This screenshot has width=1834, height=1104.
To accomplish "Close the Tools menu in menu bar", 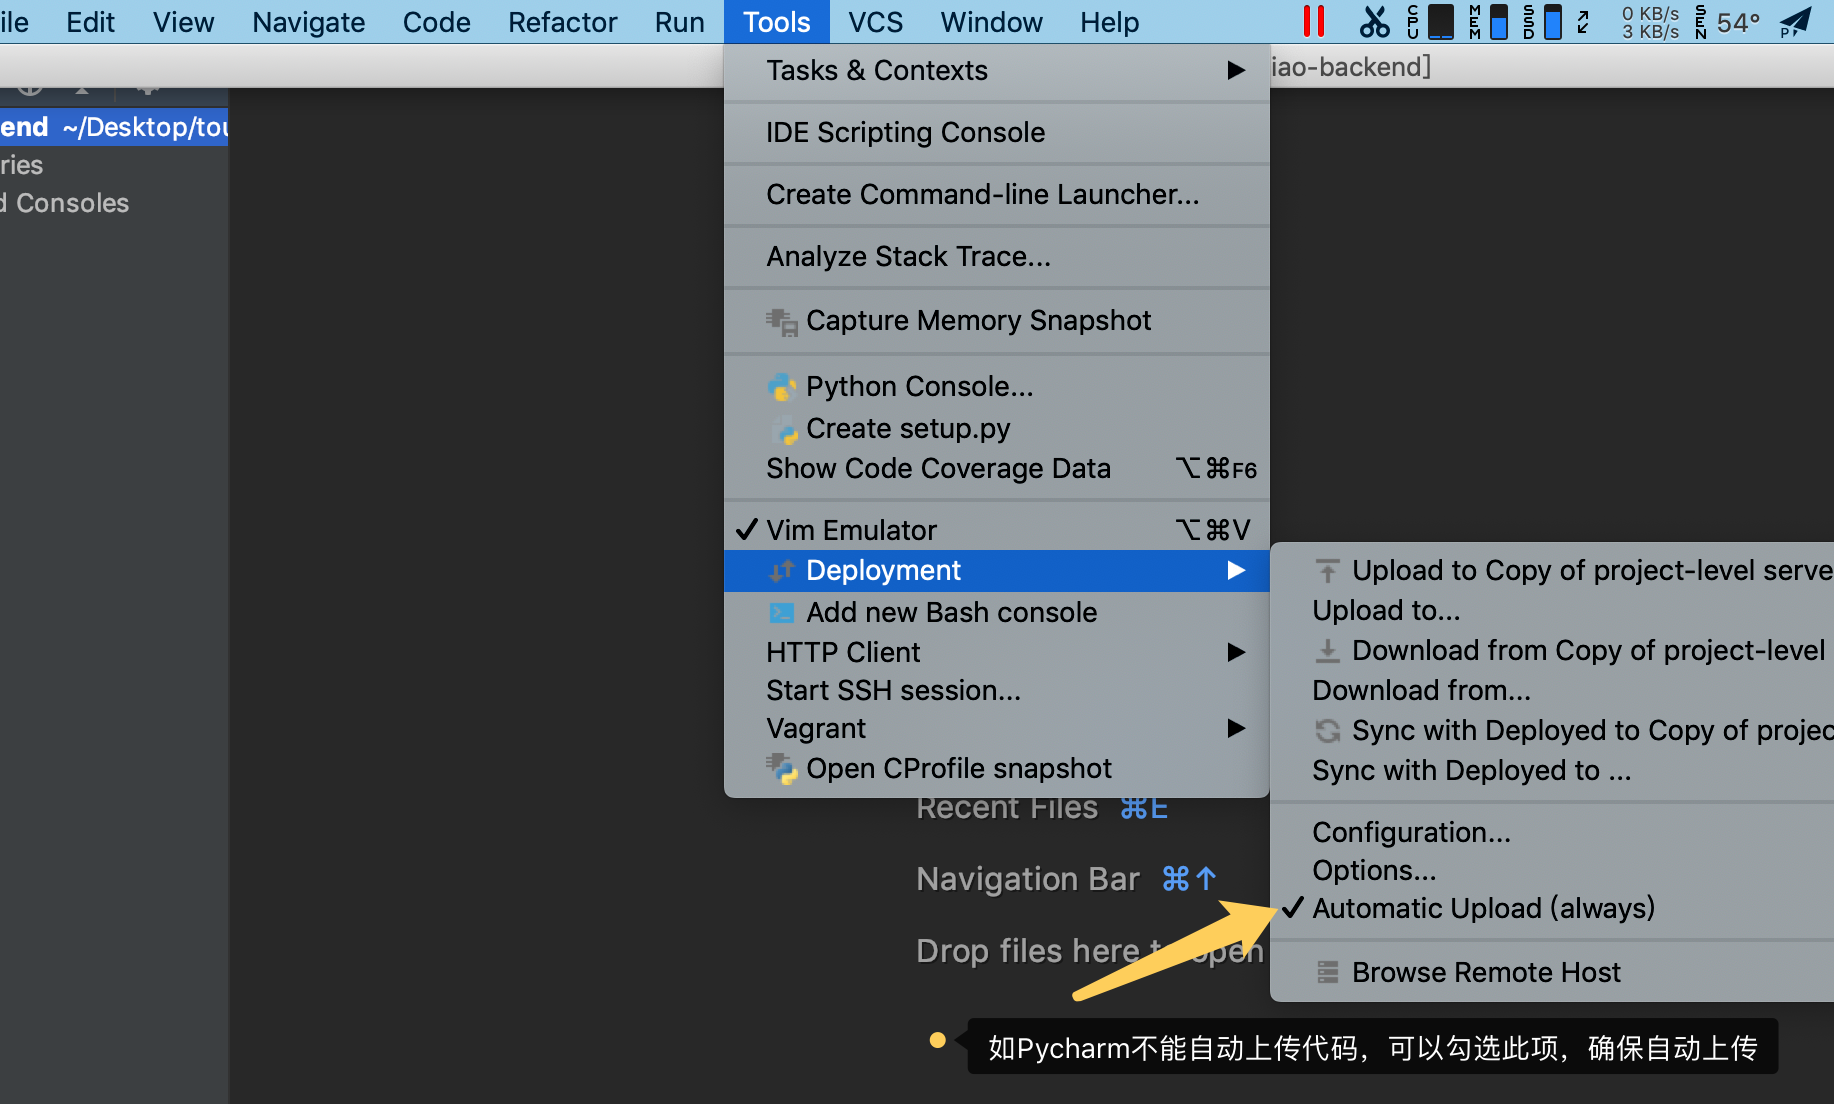I will pos(776,22).
